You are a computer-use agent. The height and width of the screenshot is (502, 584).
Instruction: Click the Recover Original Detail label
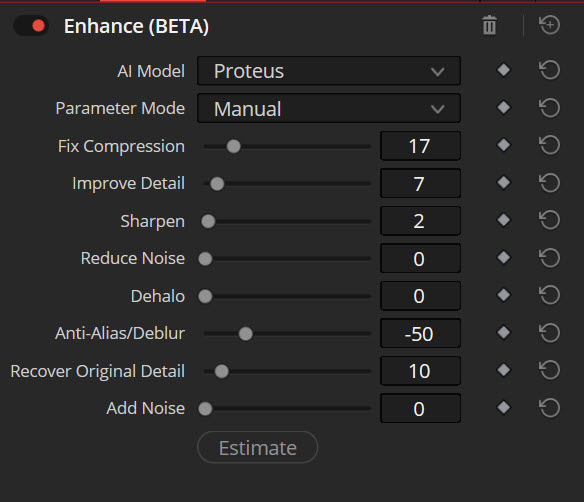[98, 371]
